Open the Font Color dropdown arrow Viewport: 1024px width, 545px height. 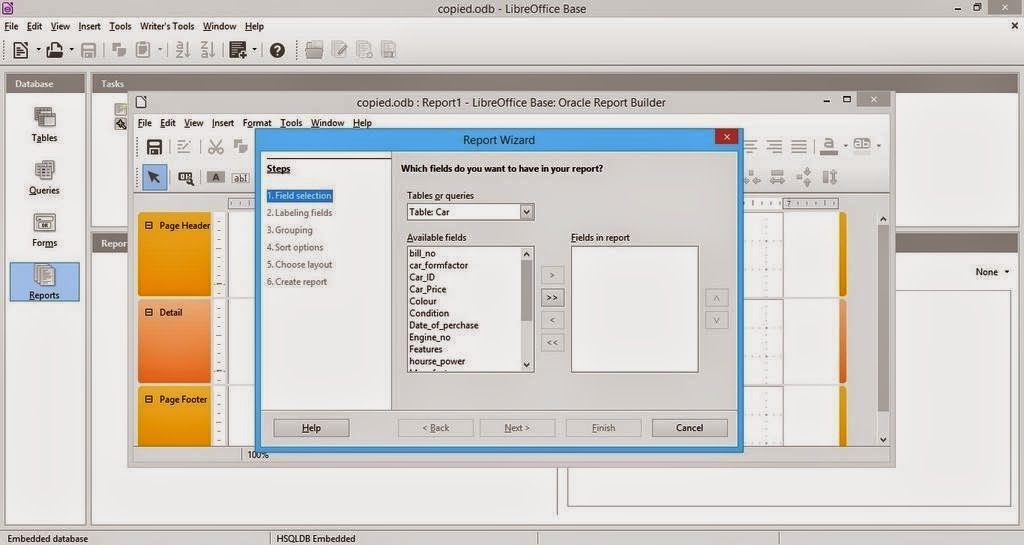click(x=845, y=146)
